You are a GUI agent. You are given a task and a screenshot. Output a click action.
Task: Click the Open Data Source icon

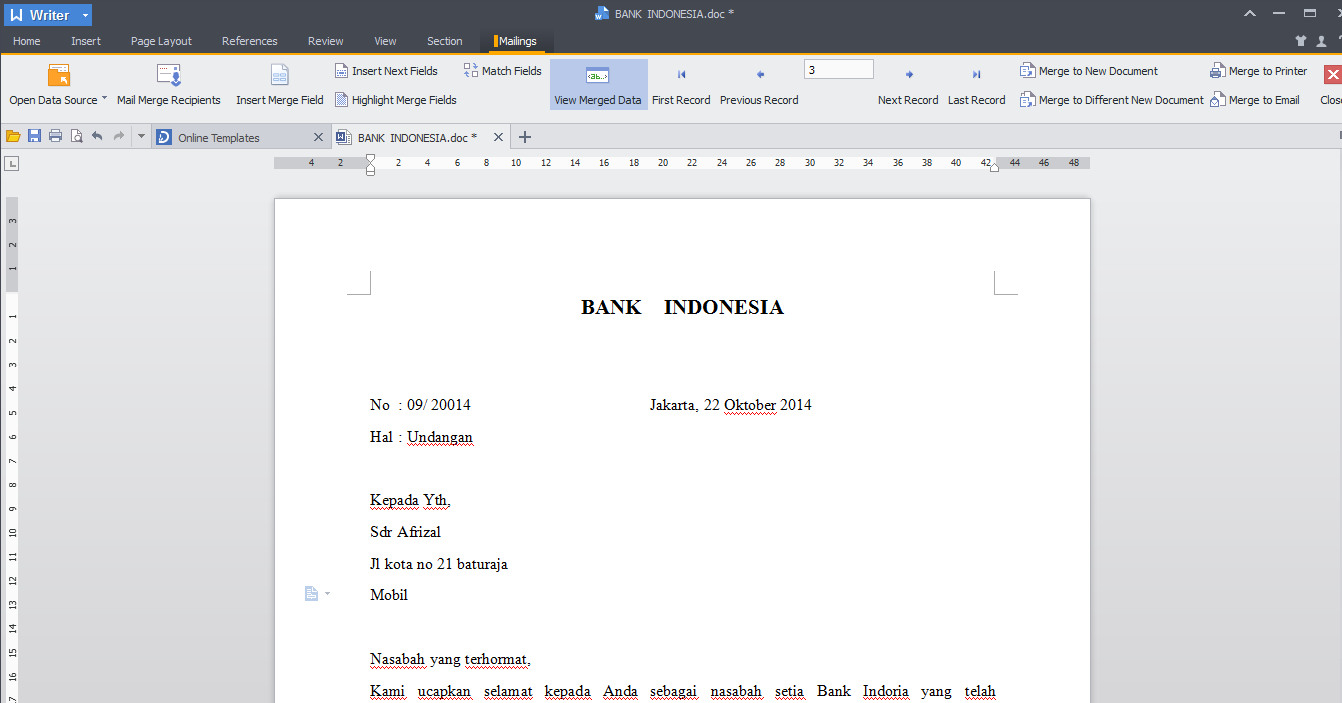pos(58,75)
